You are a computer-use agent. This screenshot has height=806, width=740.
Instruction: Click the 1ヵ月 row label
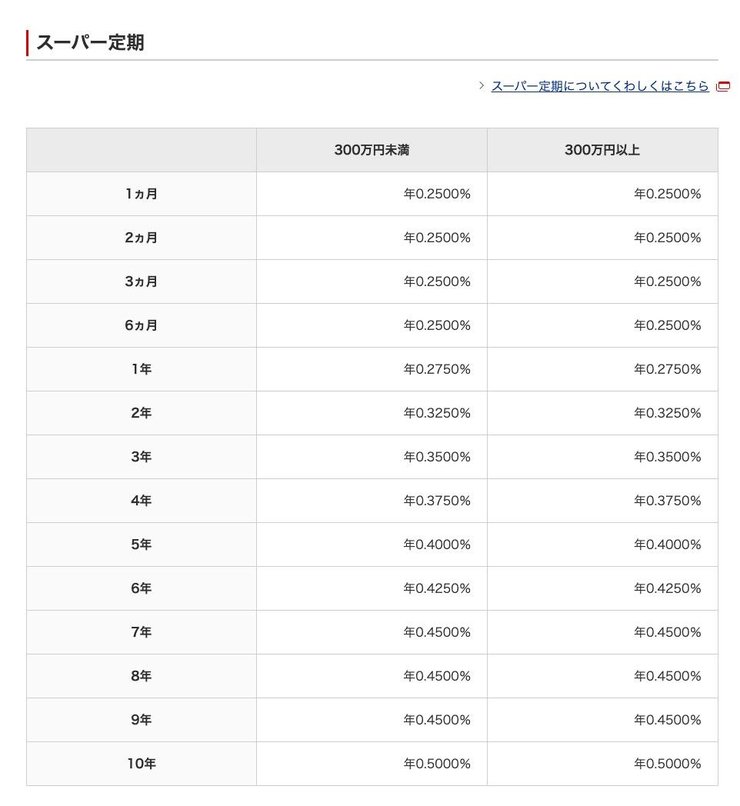point(142,193)
